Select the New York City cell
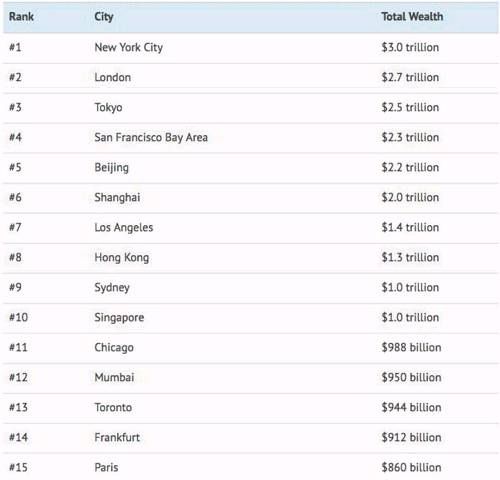Screen dimensions: 500x480 pos(129,48)
